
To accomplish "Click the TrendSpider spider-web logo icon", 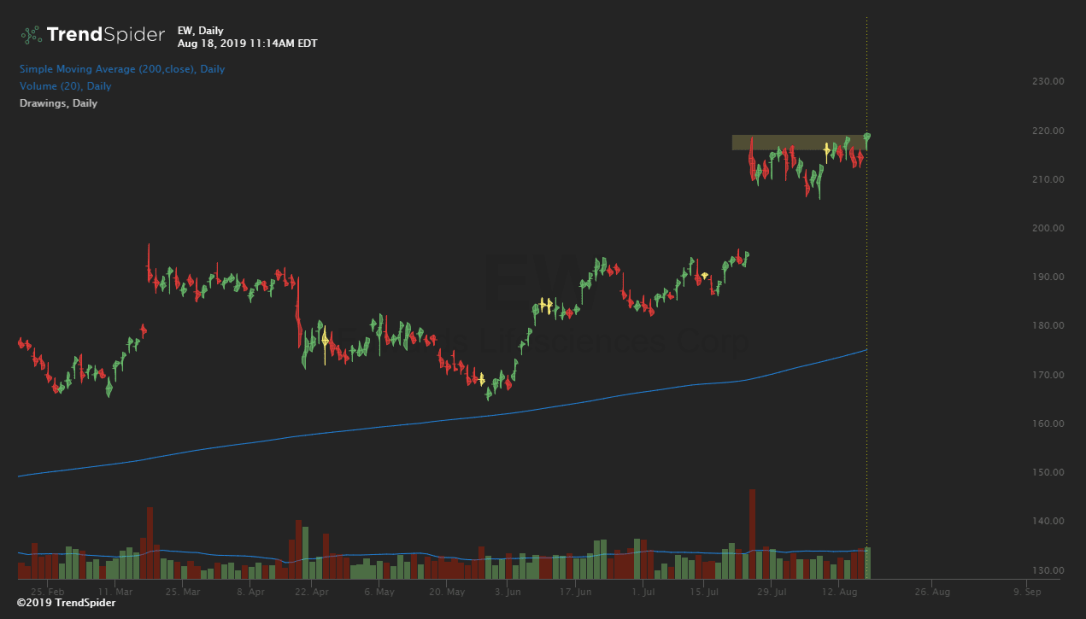I will coord(32,36).
